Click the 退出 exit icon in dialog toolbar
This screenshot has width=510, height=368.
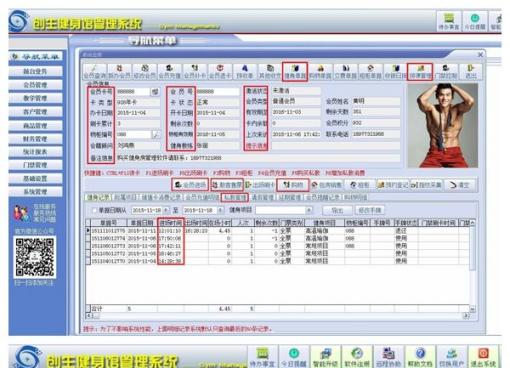tap(470, 71)
